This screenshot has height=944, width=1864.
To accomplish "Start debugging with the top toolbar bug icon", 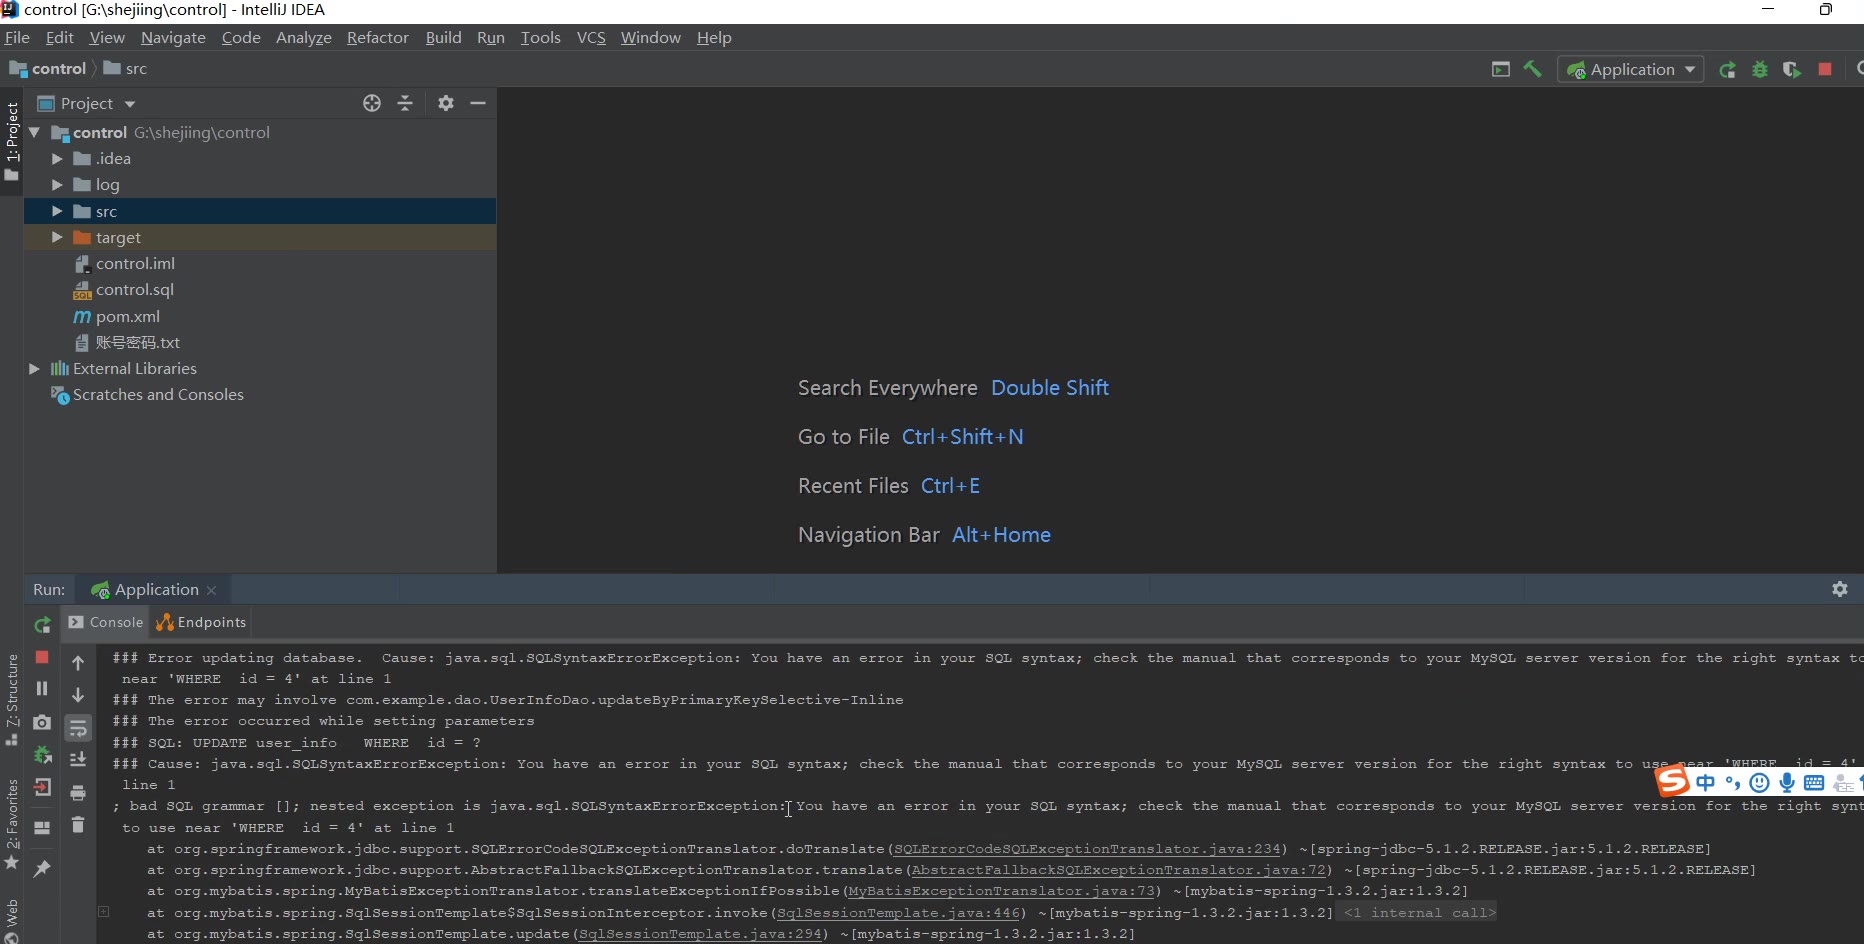I will 1759,69.
